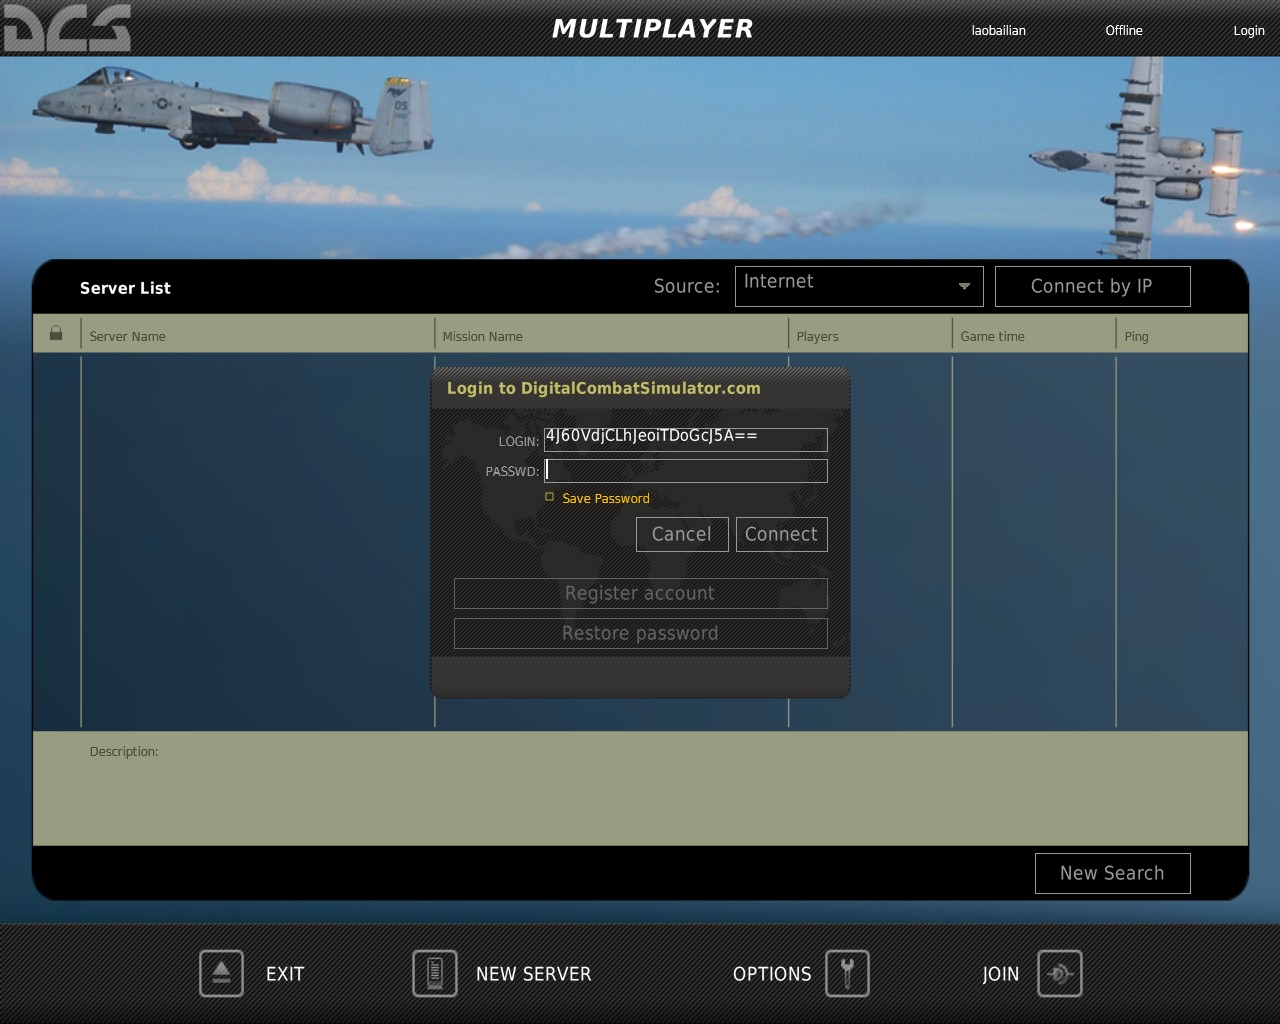Focus the PASSWD input field
Image resolution: width=1280 pixels, height=1024 pixels.
coord(685,471)
